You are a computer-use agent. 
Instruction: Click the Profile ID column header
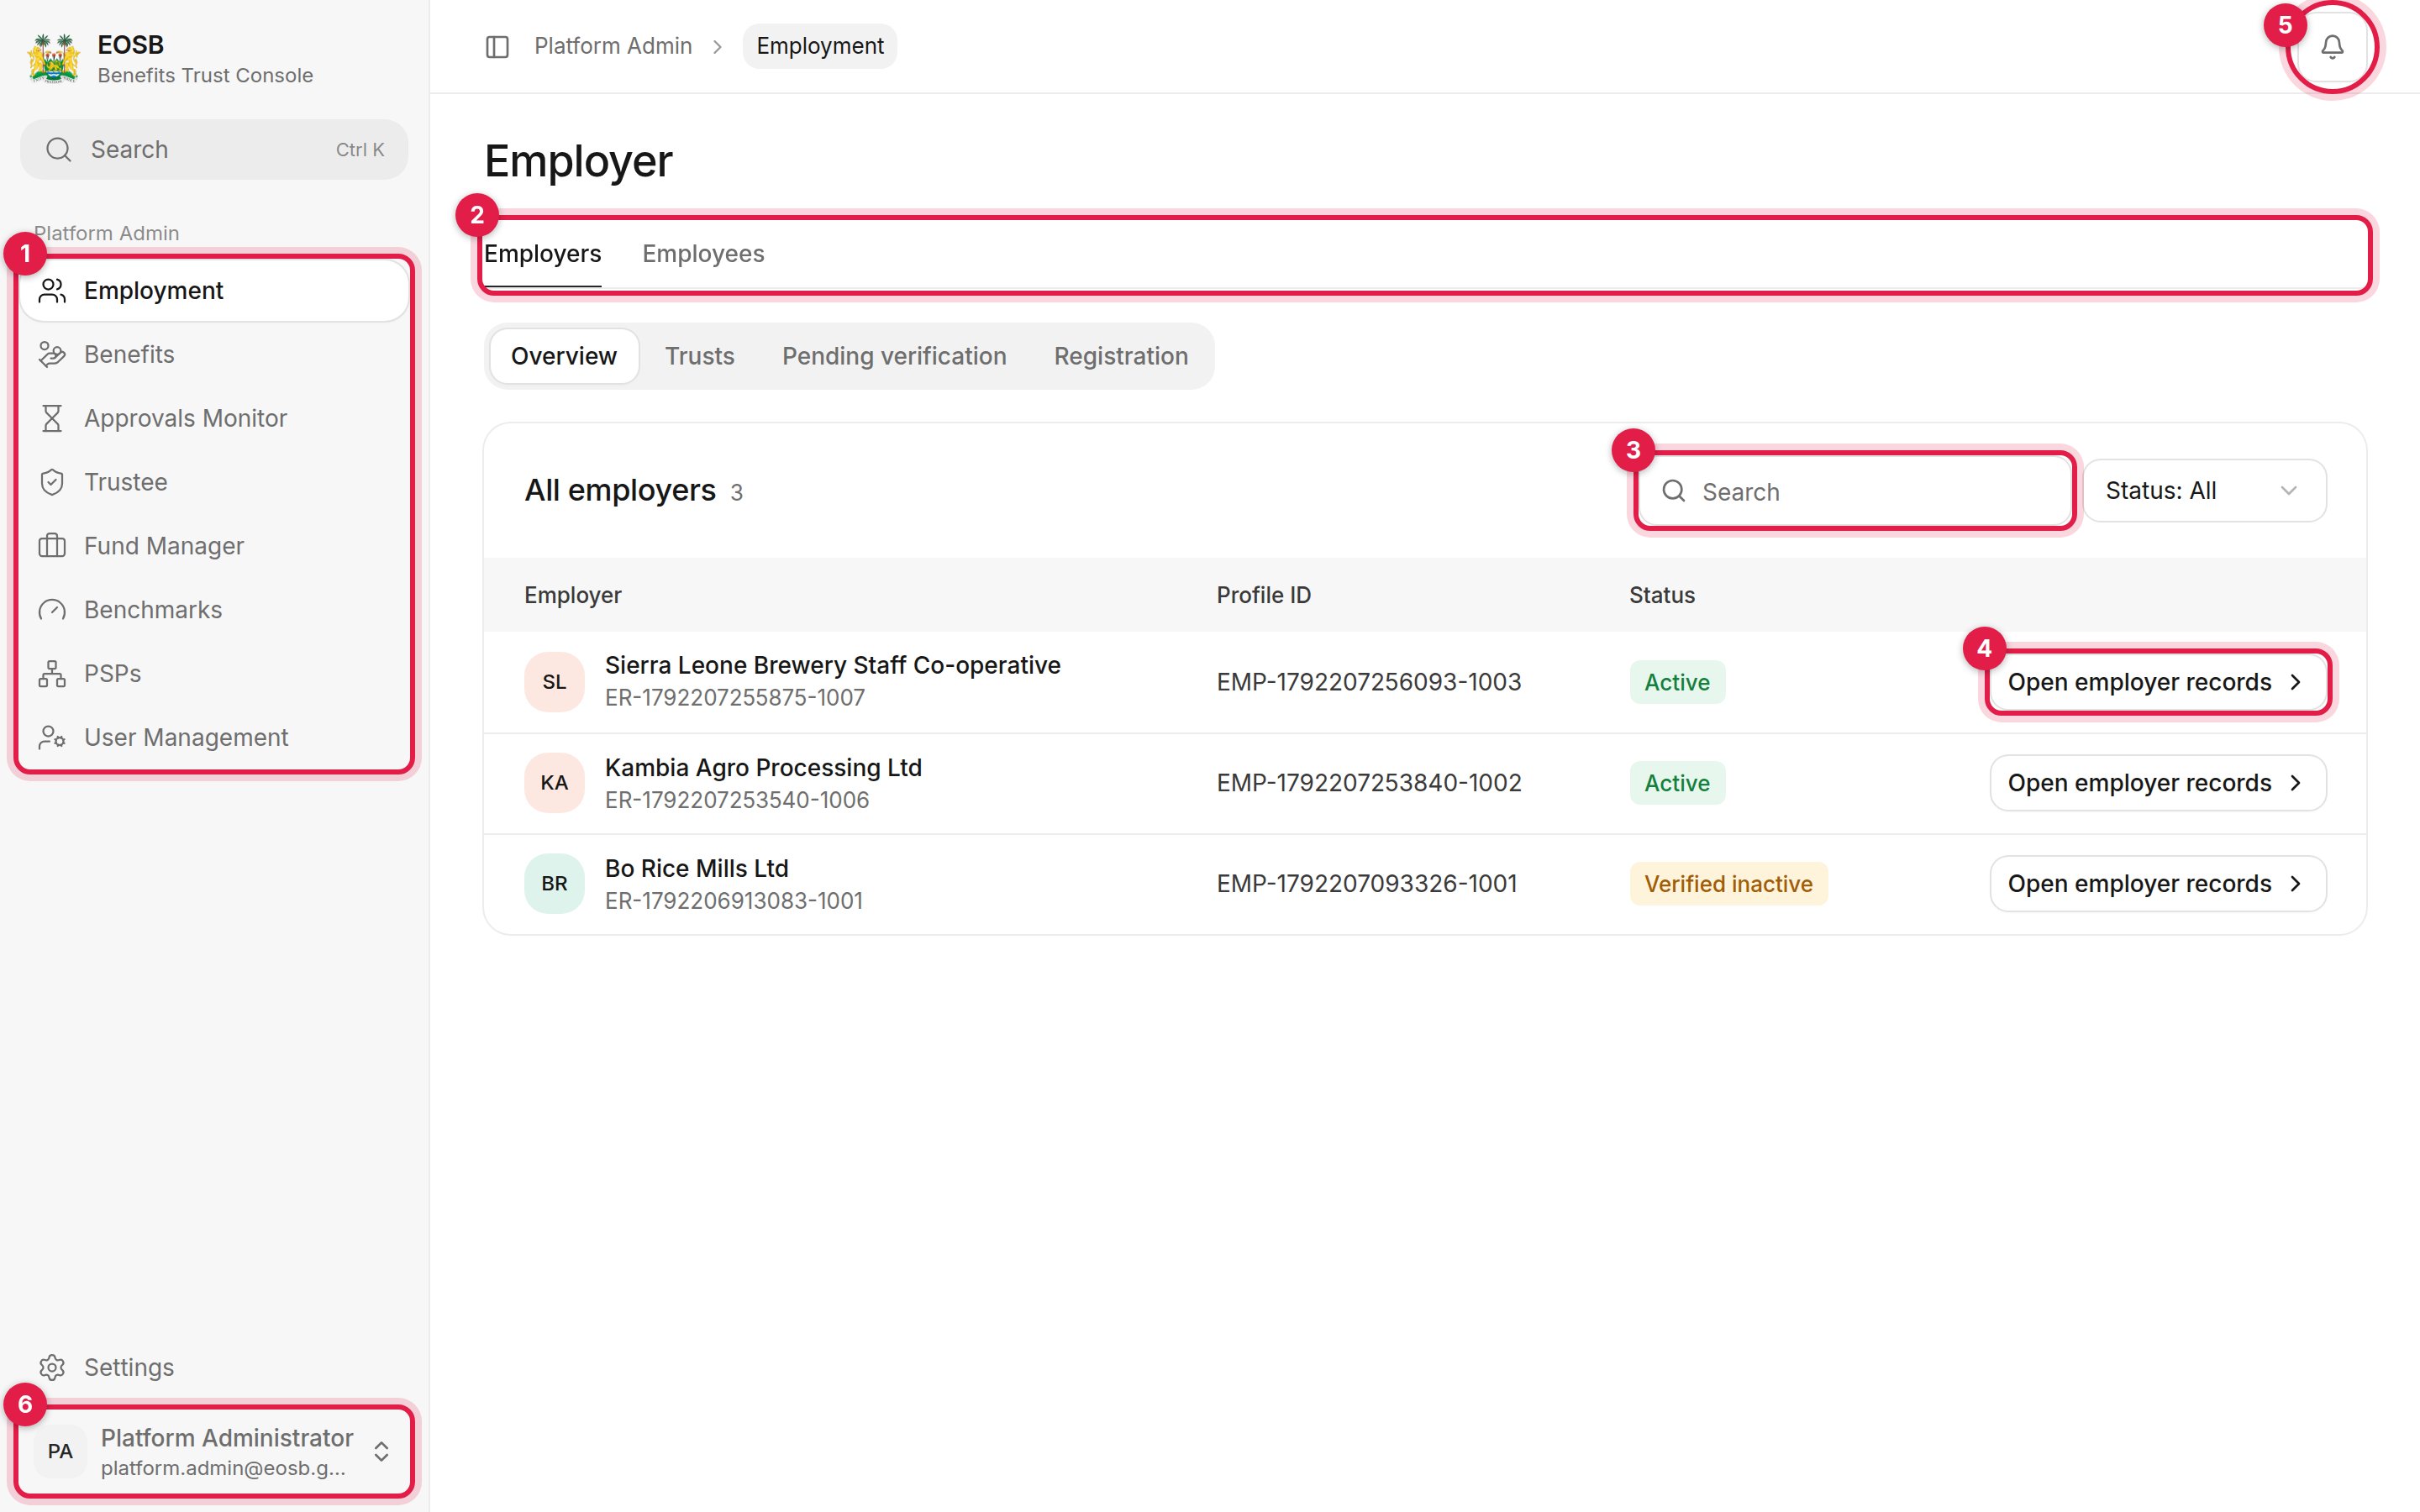(1263, 595)
